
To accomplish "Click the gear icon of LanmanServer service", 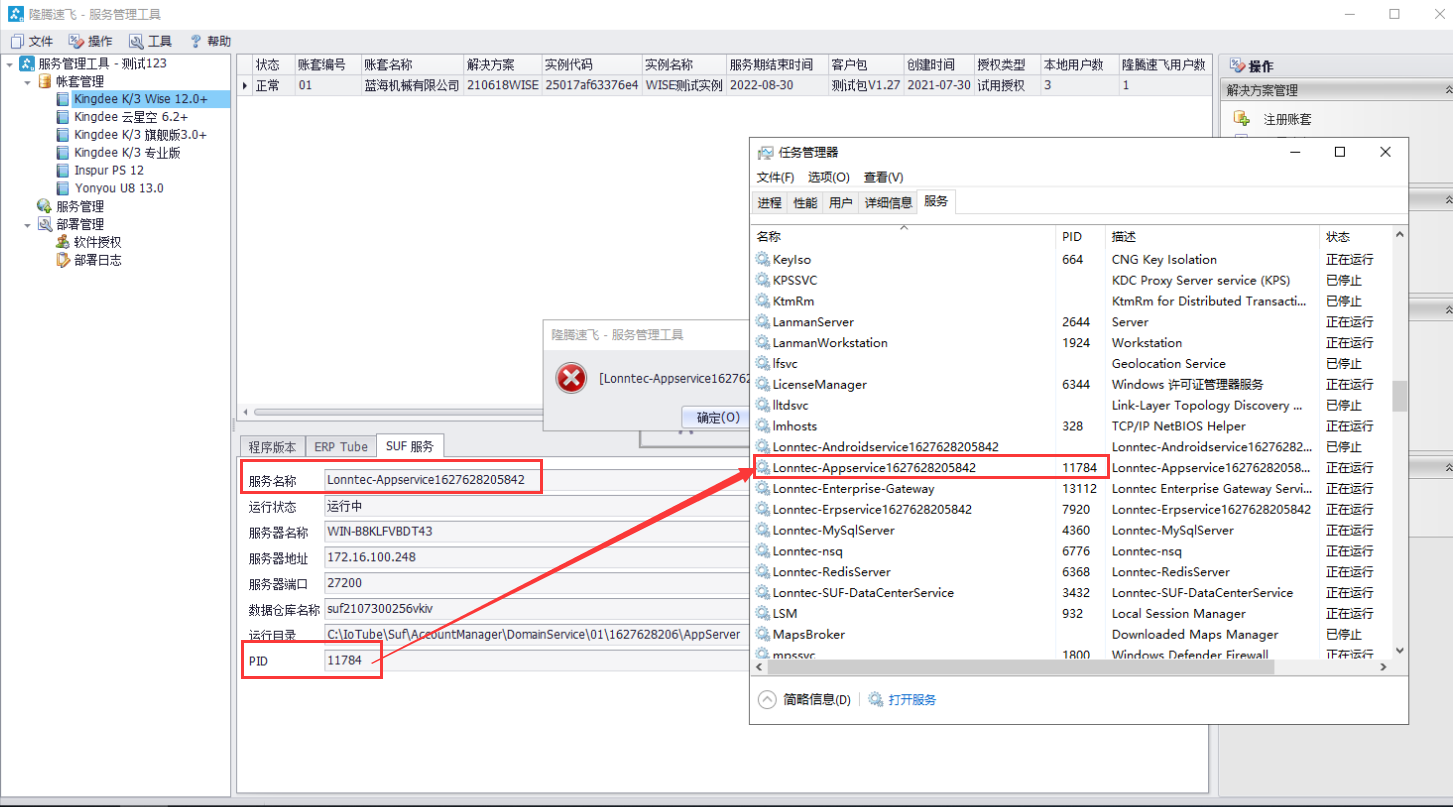I will pos(763,322).
